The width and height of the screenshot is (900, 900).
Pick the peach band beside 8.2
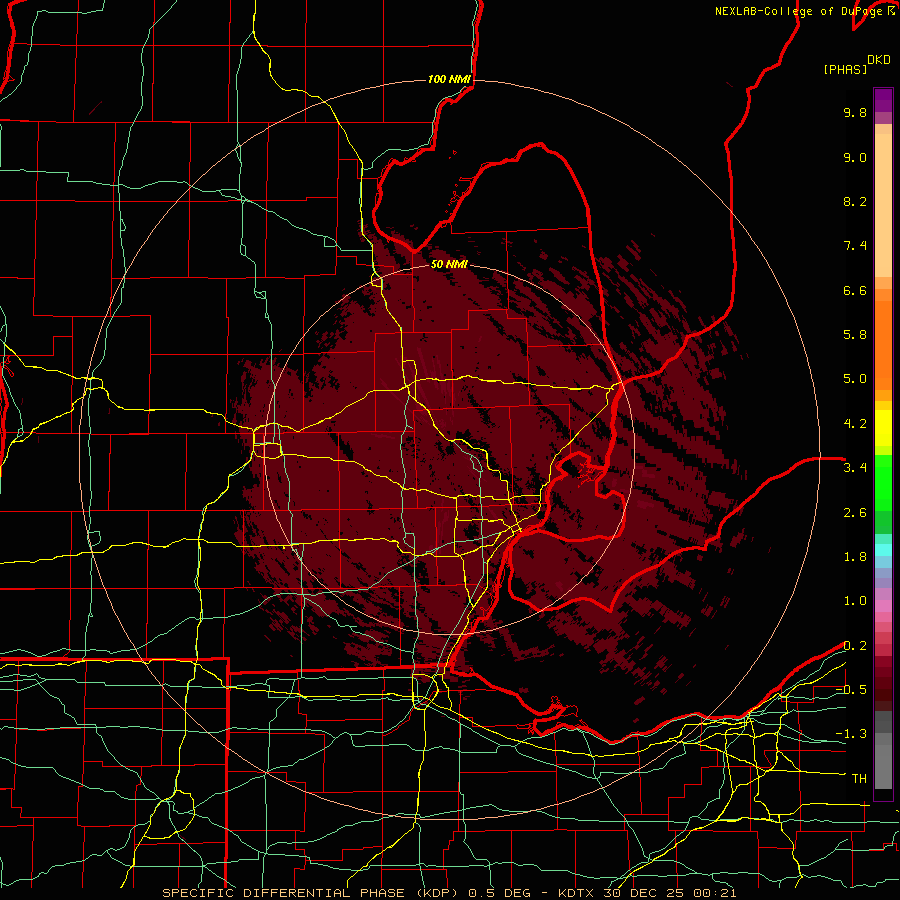[883, 205]
